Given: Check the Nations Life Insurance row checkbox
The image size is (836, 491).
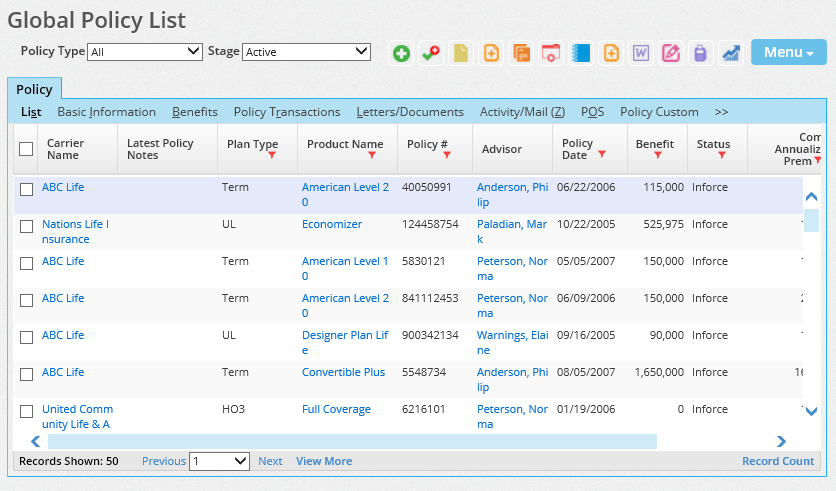Looking at the screenshot, I should [x=27, y=226].
